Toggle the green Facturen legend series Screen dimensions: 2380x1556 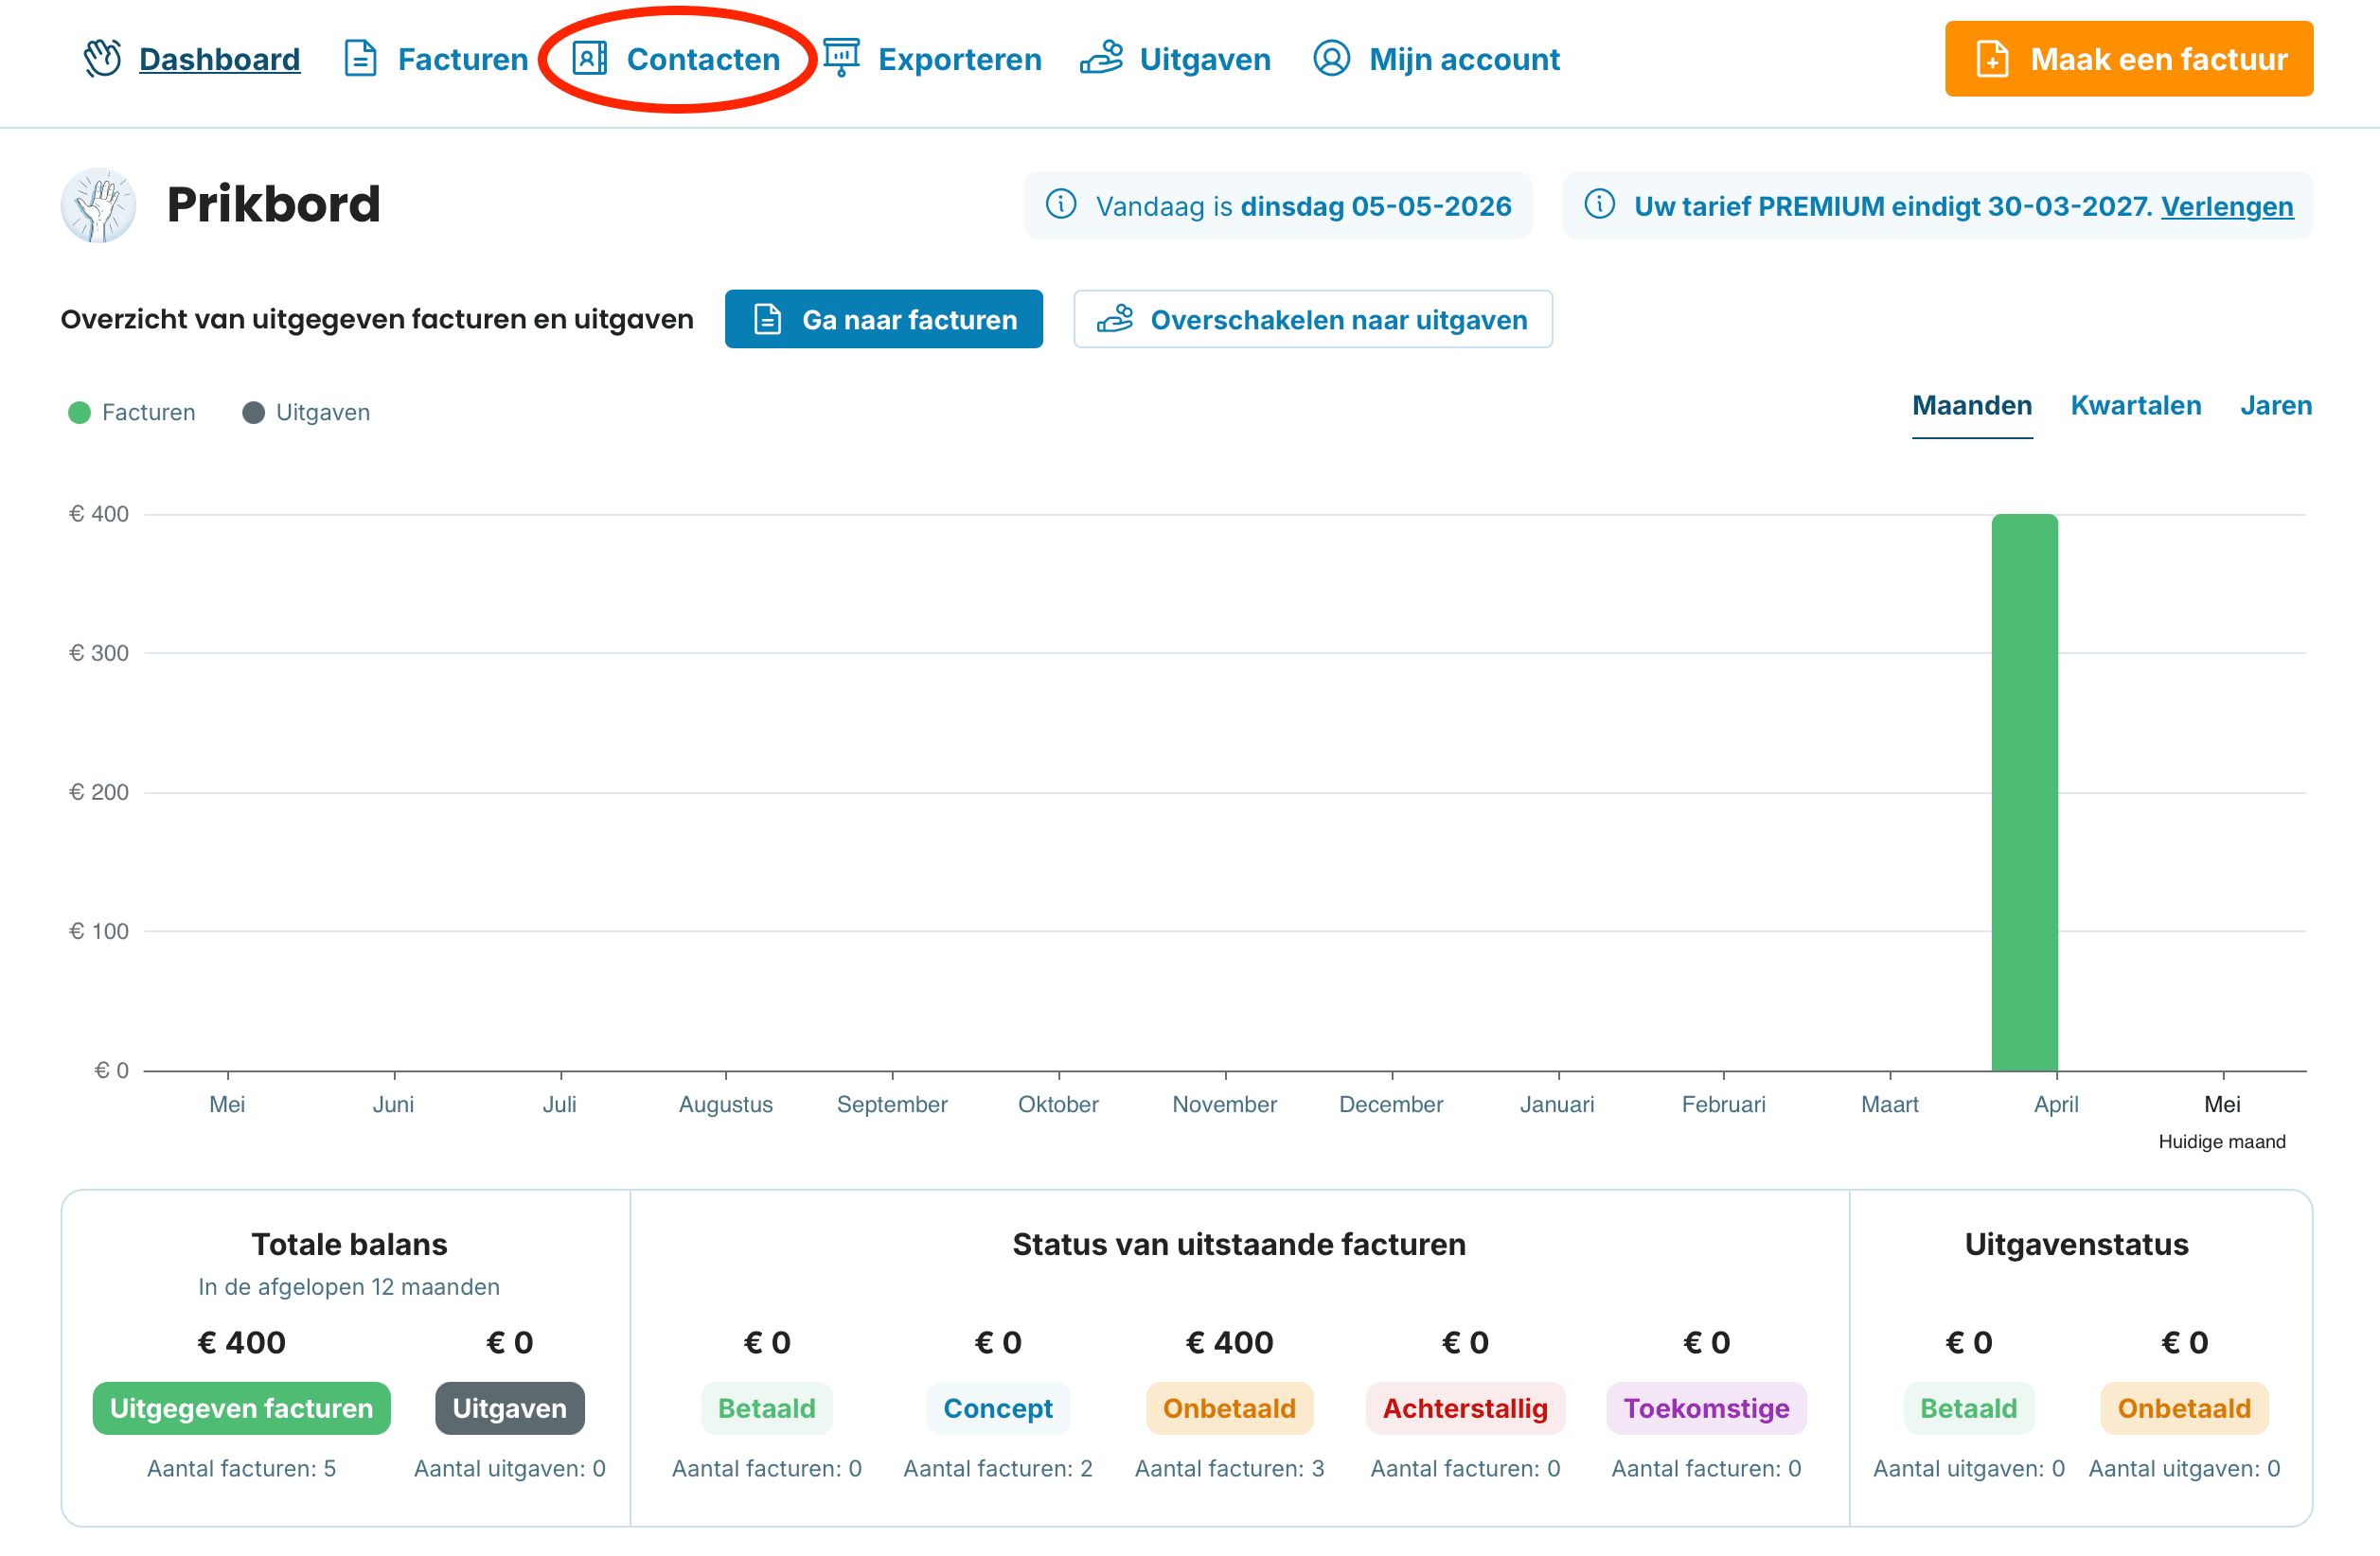tap(131, 412)
